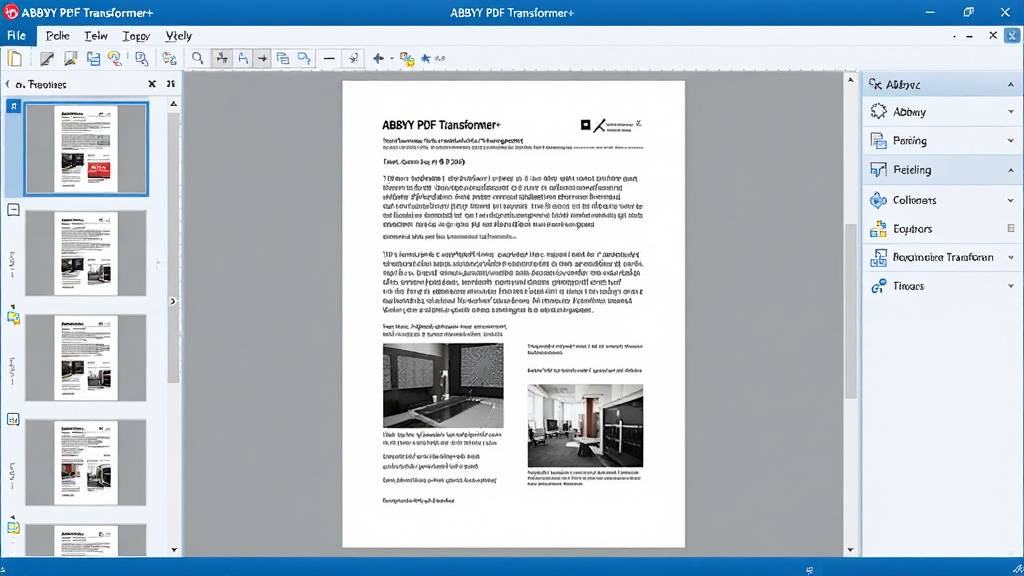Select the pencil edit tool in toolbar
Viewport: 1024px width, 576px height.
click(x=46, y=58)
